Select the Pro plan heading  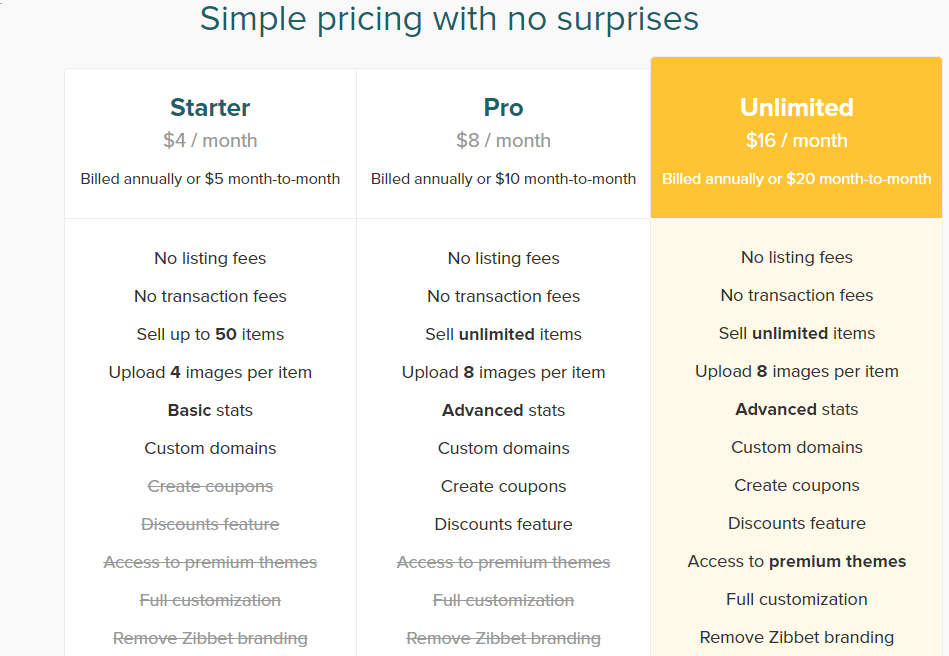pos(504,108)
